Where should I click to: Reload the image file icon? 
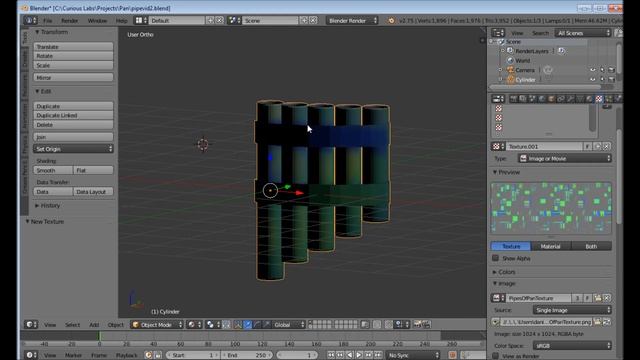[607, 322]
